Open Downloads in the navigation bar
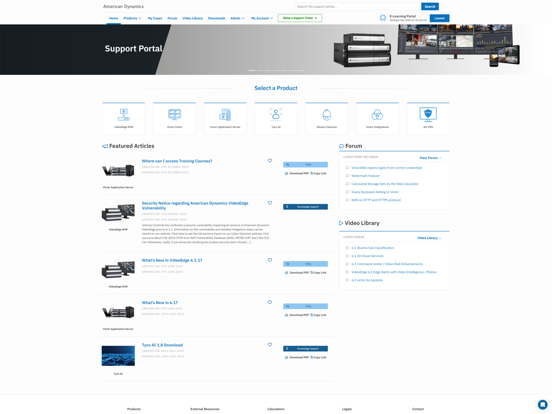Viewport: 552px width, 414px height. pos(217,18)
